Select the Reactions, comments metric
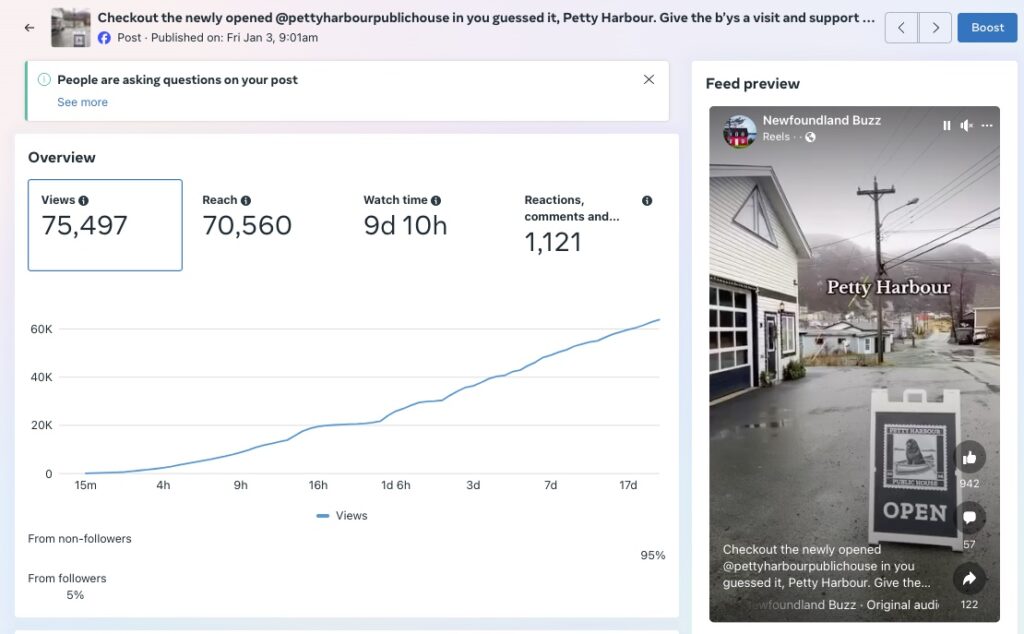This screenshot has height=634, width=1024. 588,224
